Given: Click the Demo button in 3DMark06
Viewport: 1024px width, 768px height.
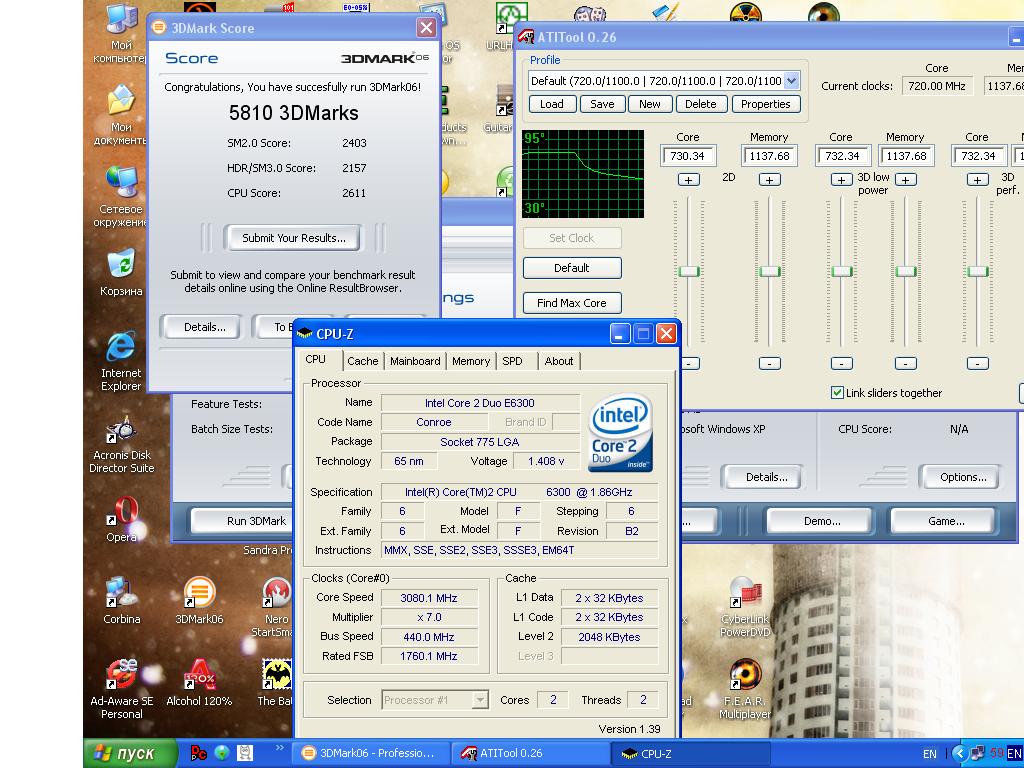Looking at the screenshot, I should (x=822, y=520).
